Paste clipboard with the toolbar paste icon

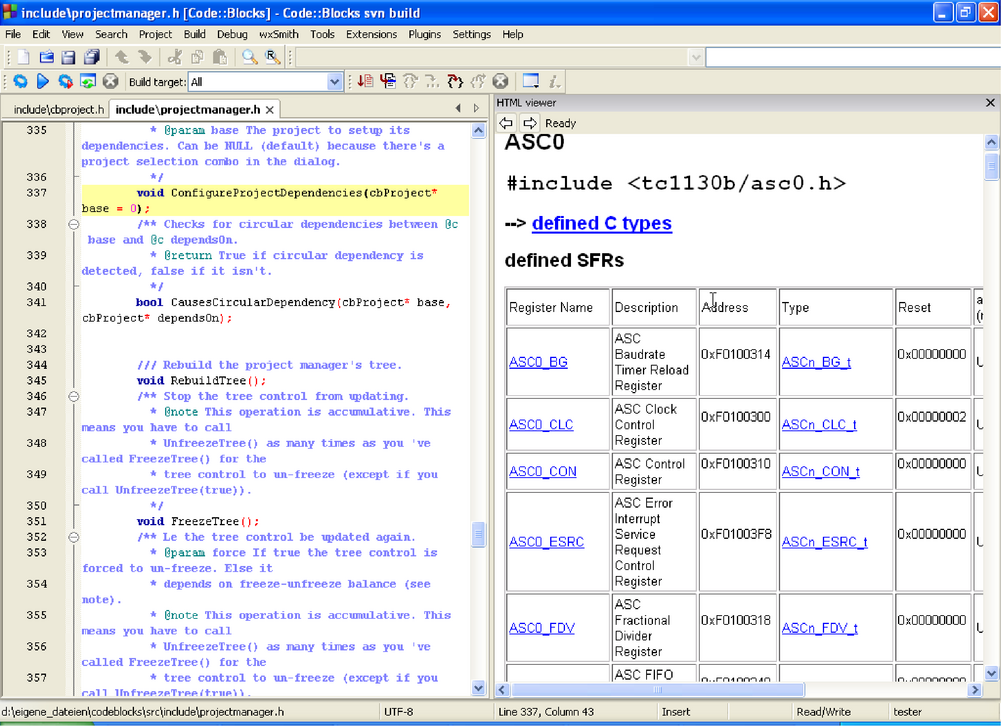[220, 58]
